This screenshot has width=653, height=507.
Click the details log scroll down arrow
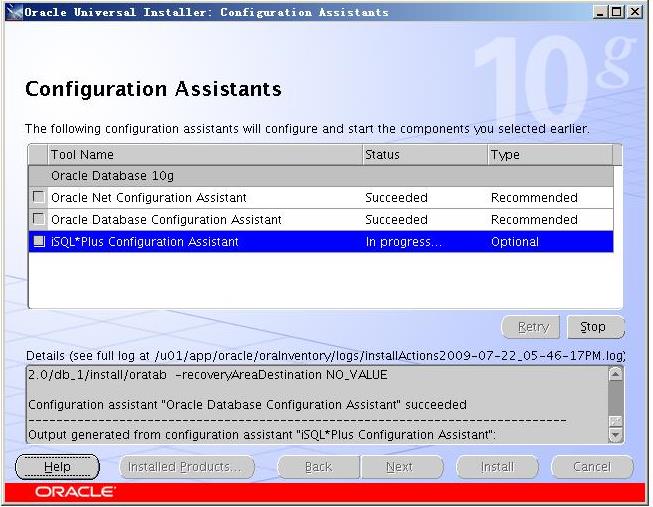(x=616, y=435)
